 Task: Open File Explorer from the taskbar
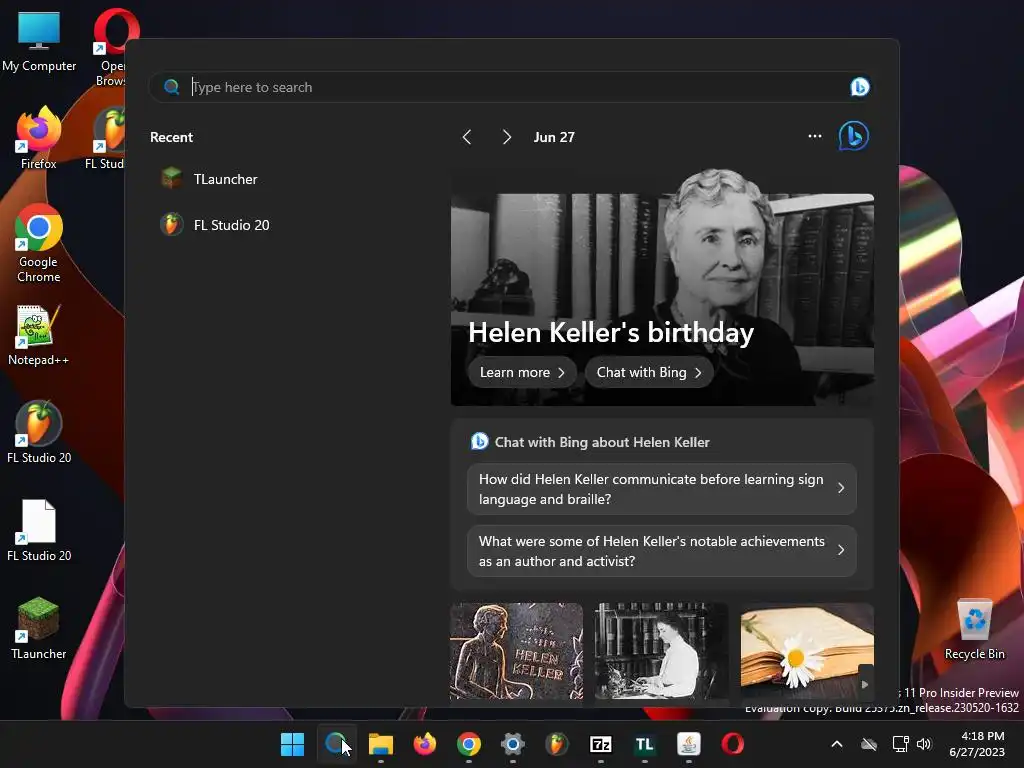point(381,744)
